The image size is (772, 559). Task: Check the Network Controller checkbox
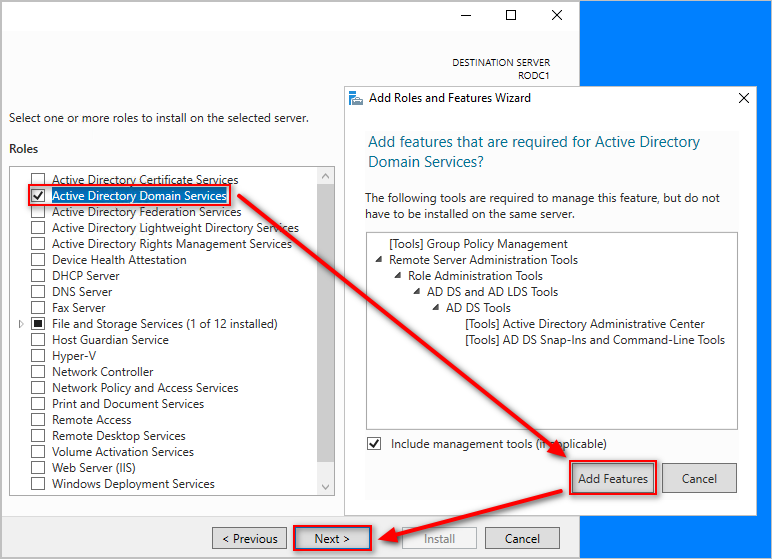click(38, 372)
